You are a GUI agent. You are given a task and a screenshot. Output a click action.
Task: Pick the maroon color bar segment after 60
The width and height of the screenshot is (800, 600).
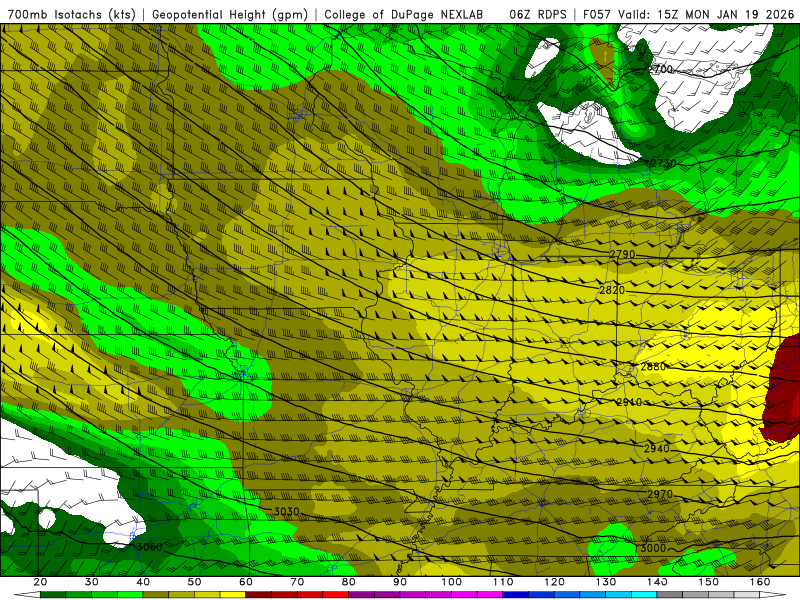click(259, 595)
